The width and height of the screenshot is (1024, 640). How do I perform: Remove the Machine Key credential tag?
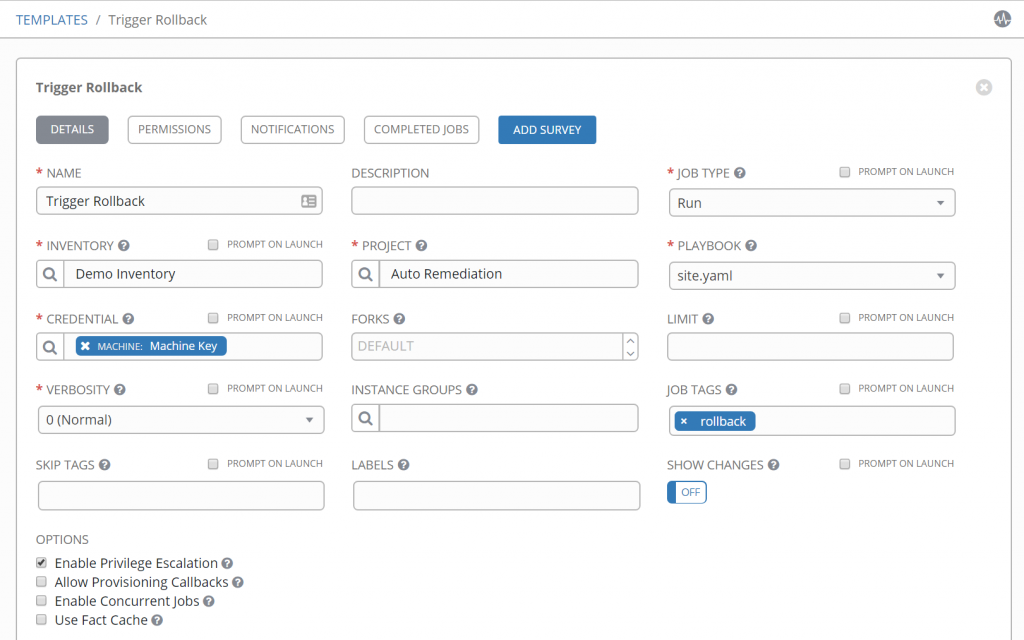(x=86, y=346)
